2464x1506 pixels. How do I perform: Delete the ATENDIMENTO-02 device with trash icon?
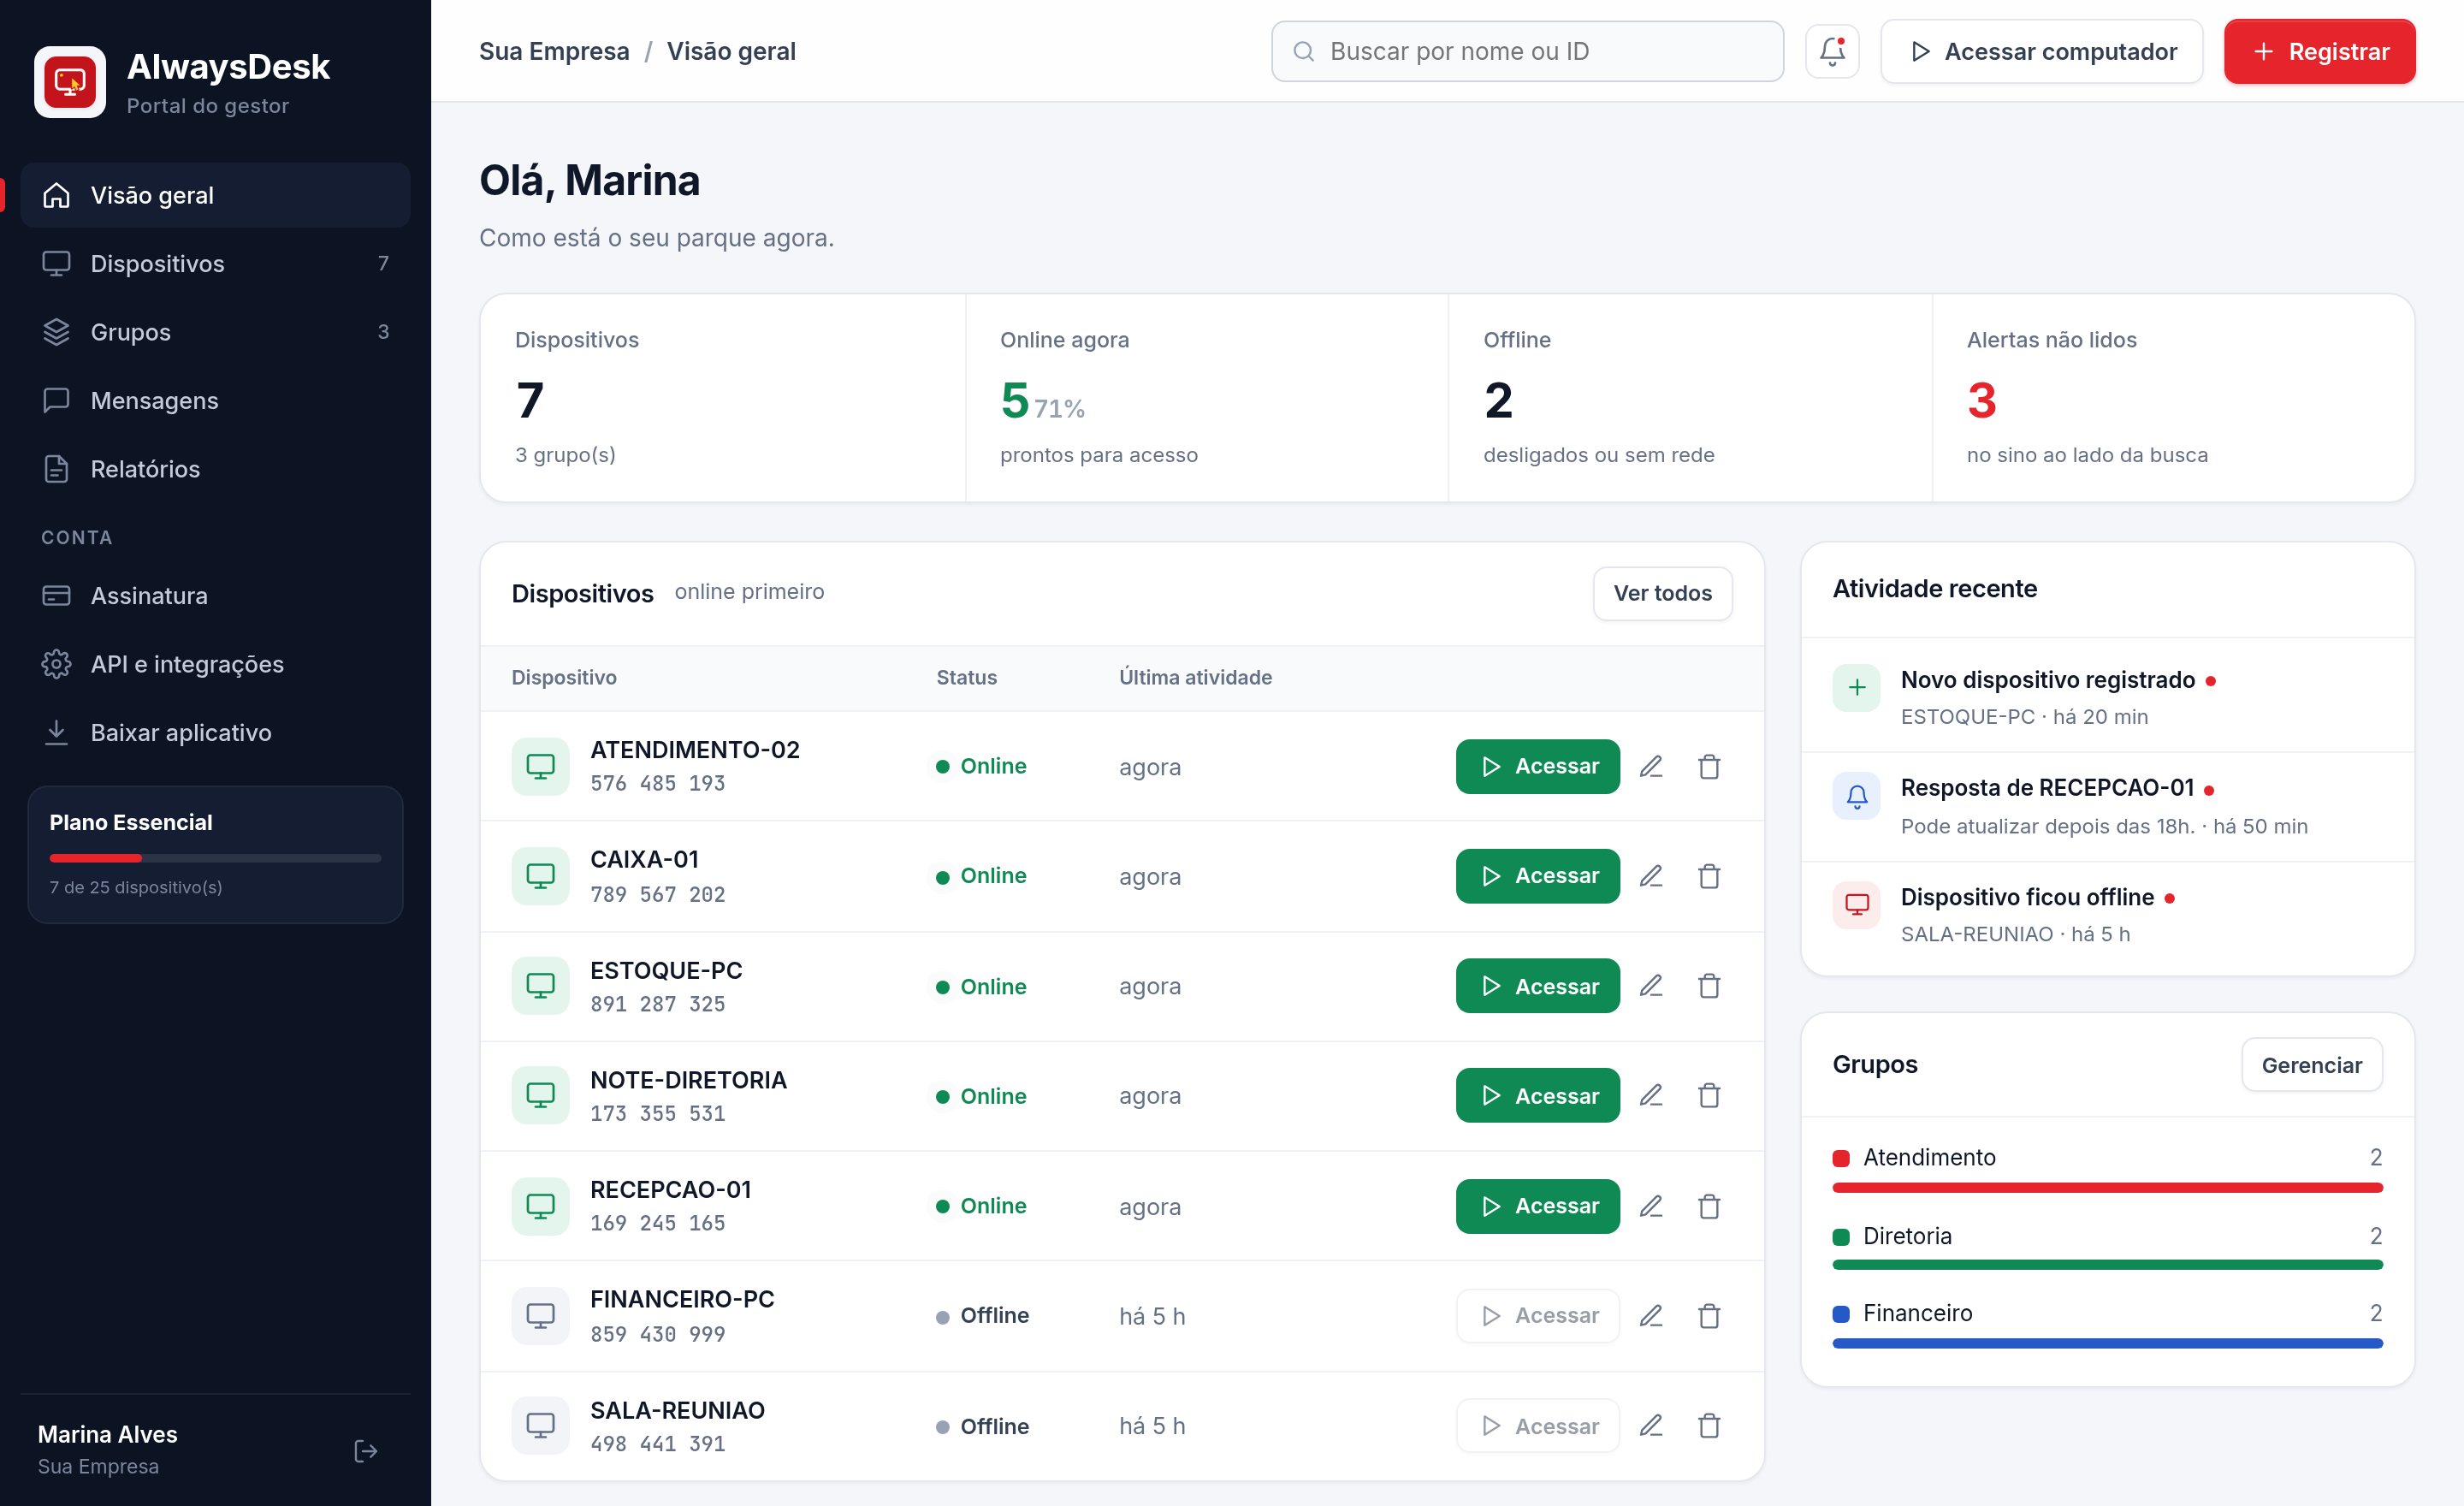coord(1709,766)
